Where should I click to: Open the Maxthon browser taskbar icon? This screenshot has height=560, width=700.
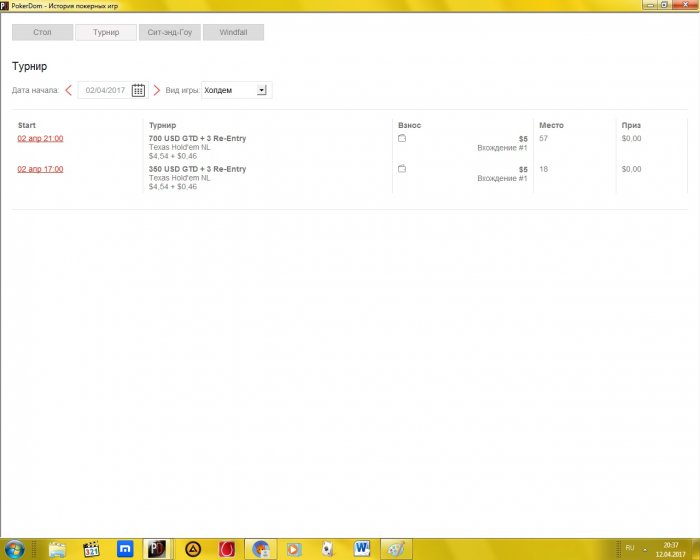126,548
